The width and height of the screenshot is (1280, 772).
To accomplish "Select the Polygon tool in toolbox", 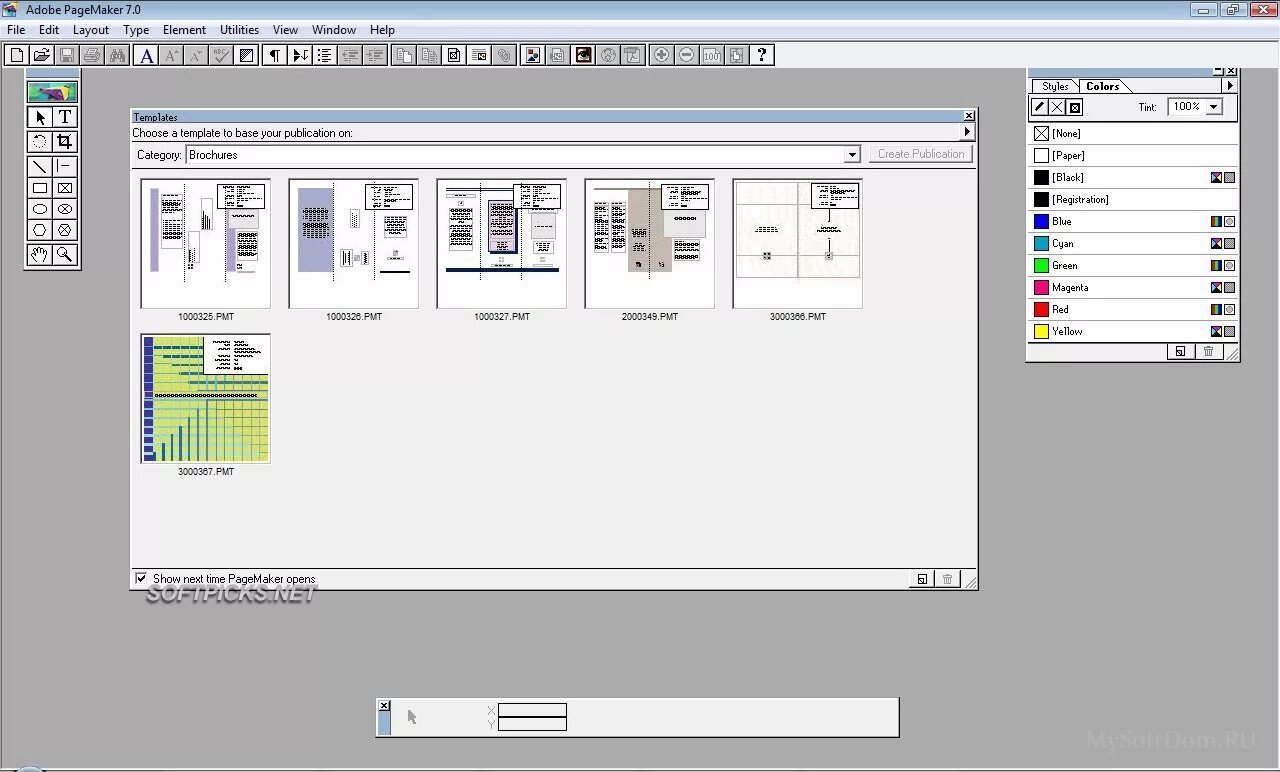I will click(x=40, y=231).
